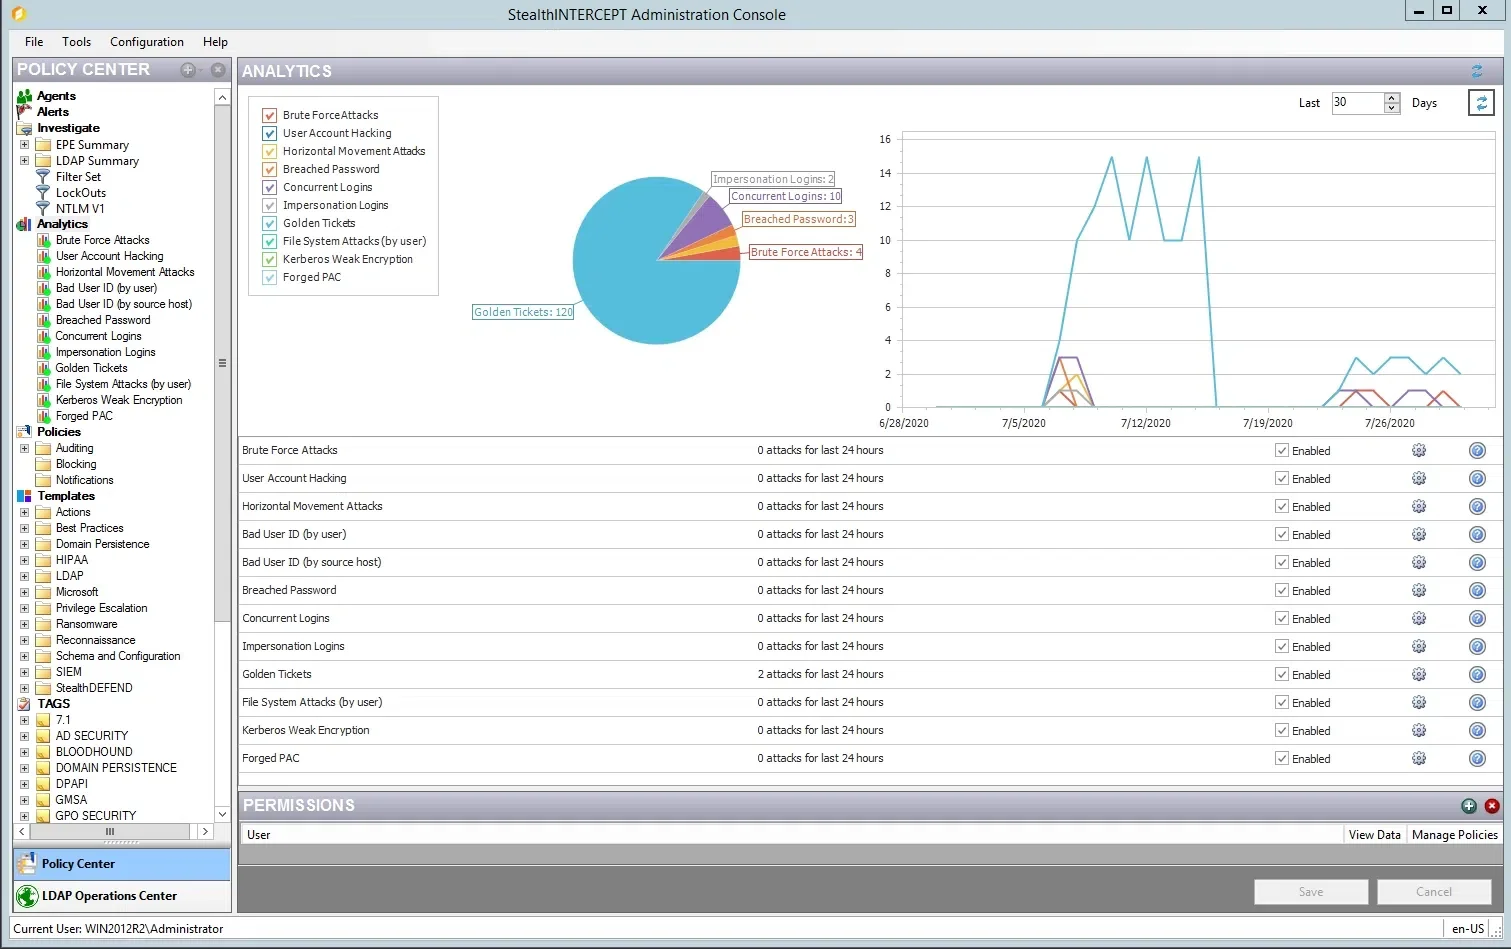The width and height of the screenshot is (1511, 949).
Task: Disable the User Account Hacking Enabled checkbox
Action: (1282, 479)
